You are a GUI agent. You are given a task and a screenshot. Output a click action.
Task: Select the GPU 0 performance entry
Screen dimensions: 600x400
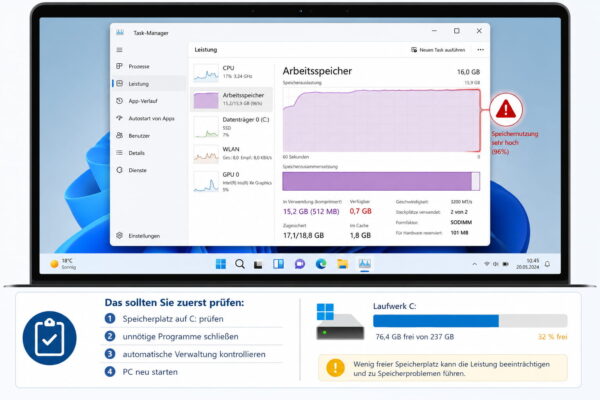[x=232, y=182]
